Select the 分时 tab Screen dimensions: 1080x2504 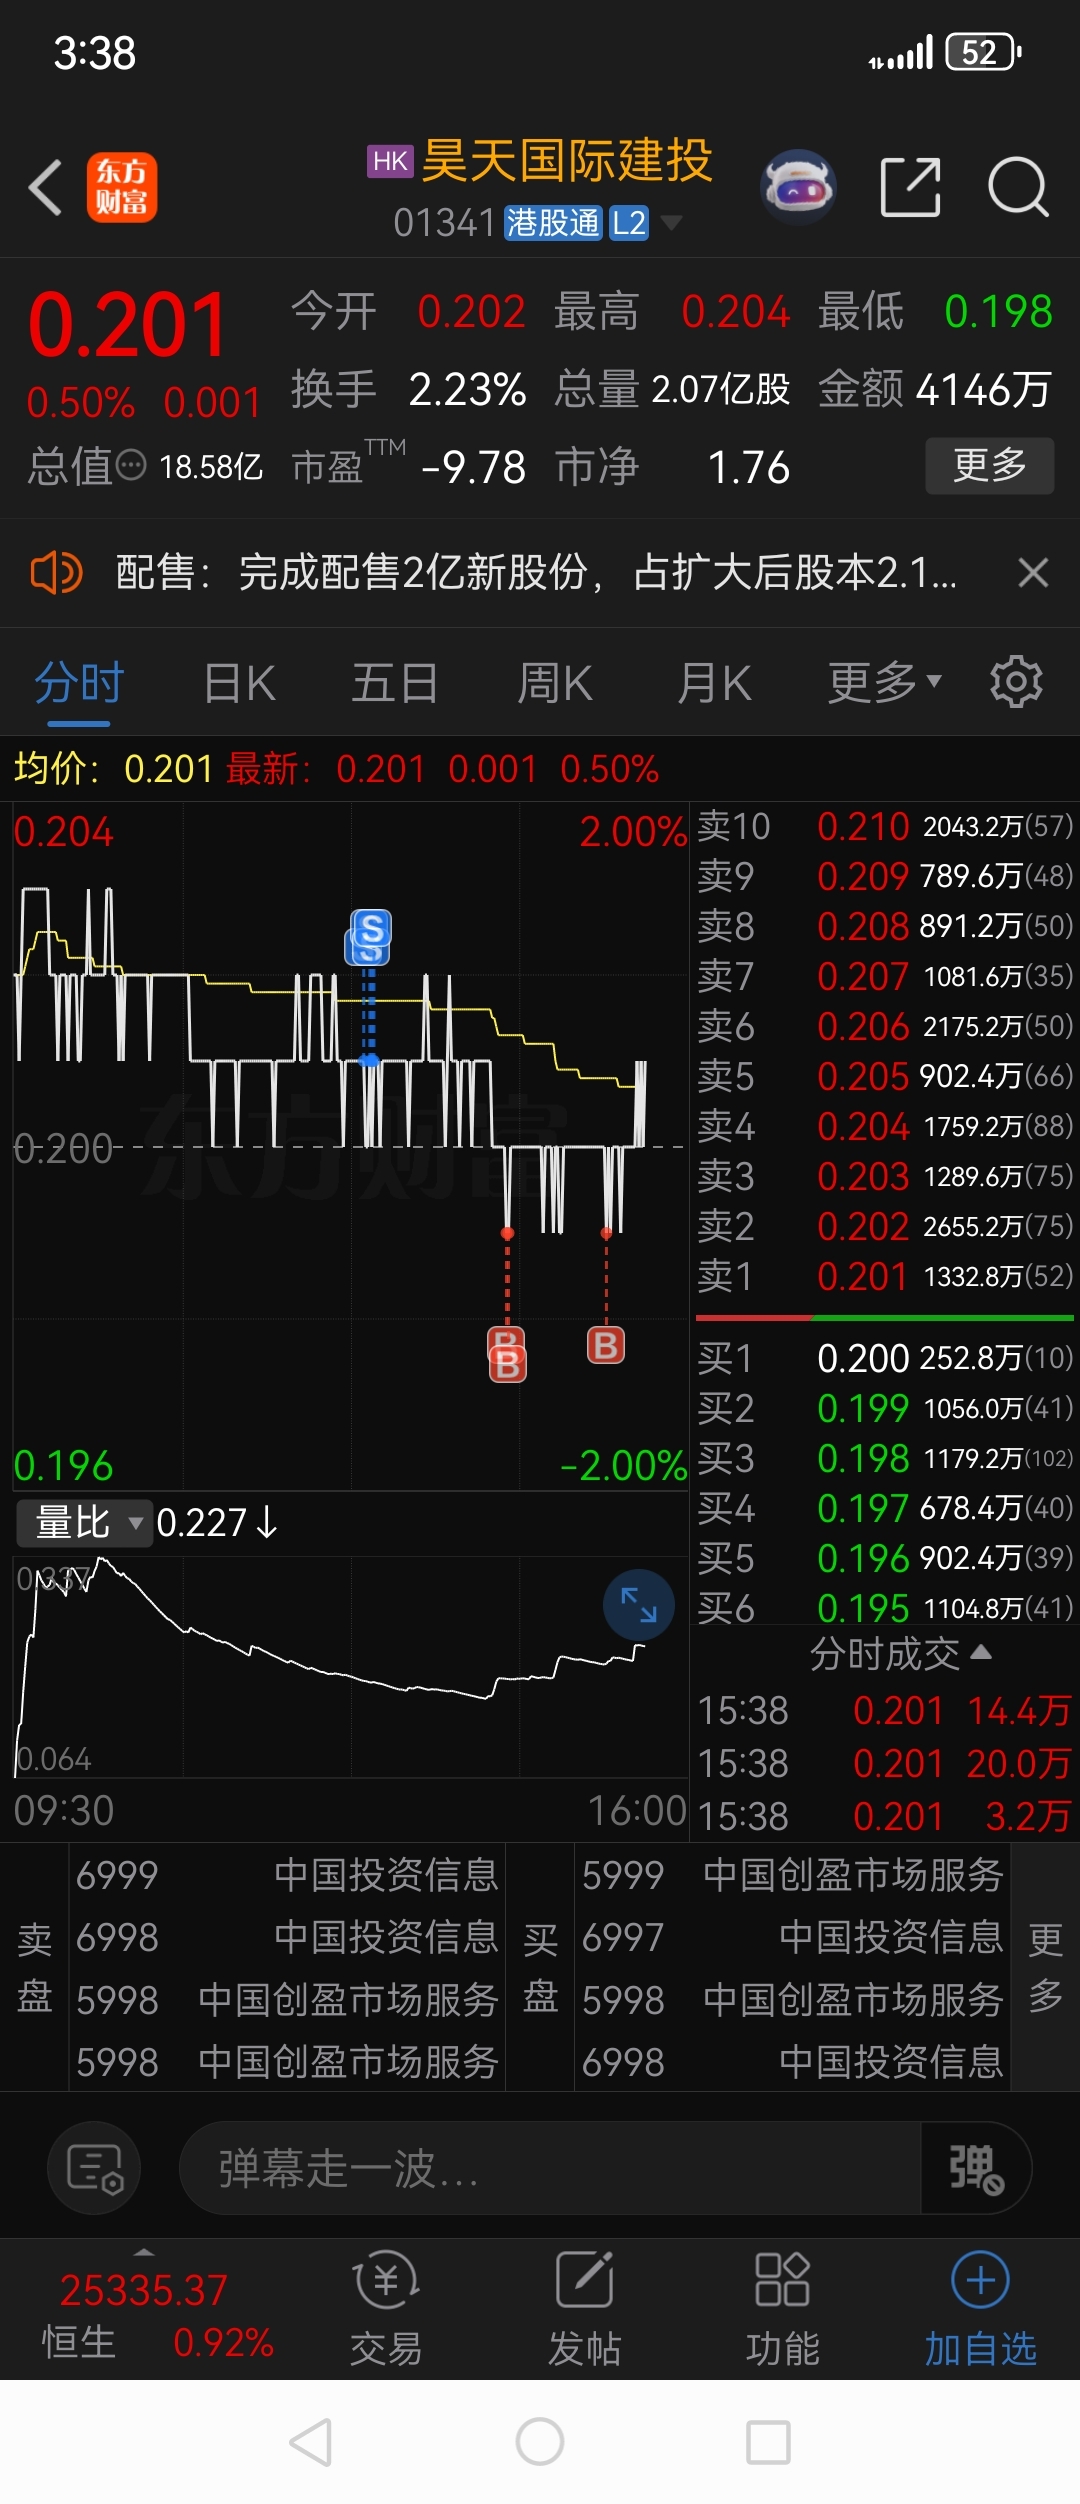coord(79,683)
